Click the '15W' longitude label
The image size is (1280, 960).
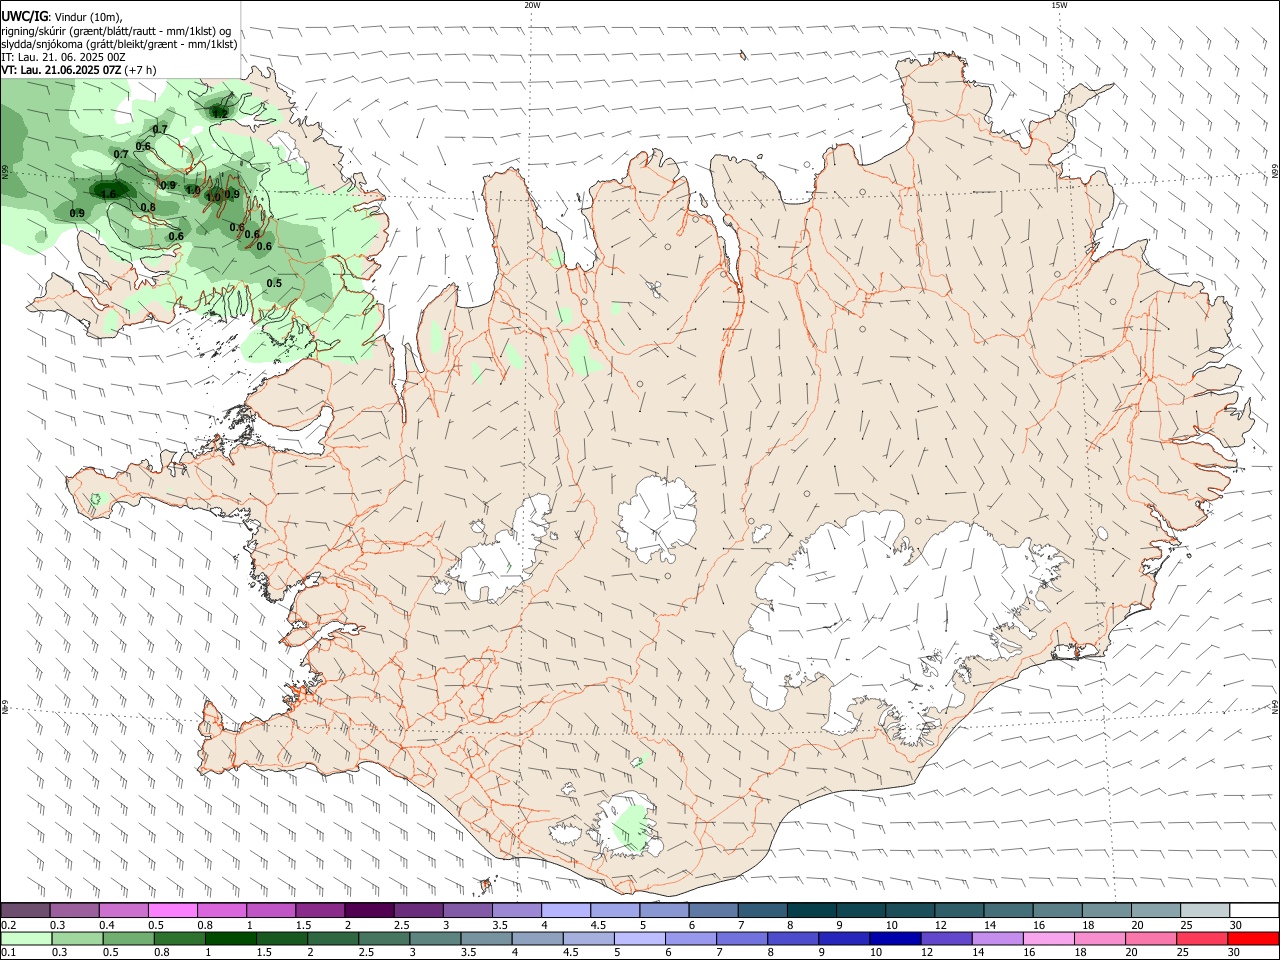tap(1059, 5)
